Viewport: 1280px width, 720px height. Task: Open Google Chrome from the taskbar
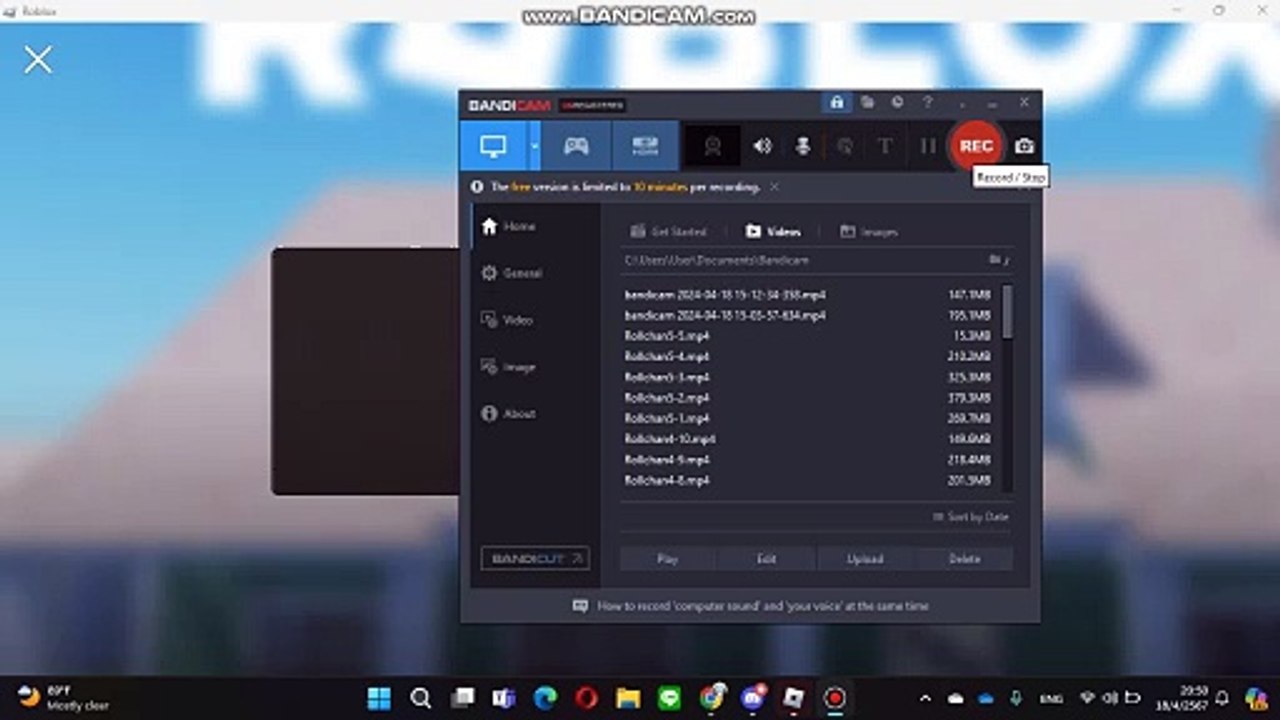(x=712, y=697)
